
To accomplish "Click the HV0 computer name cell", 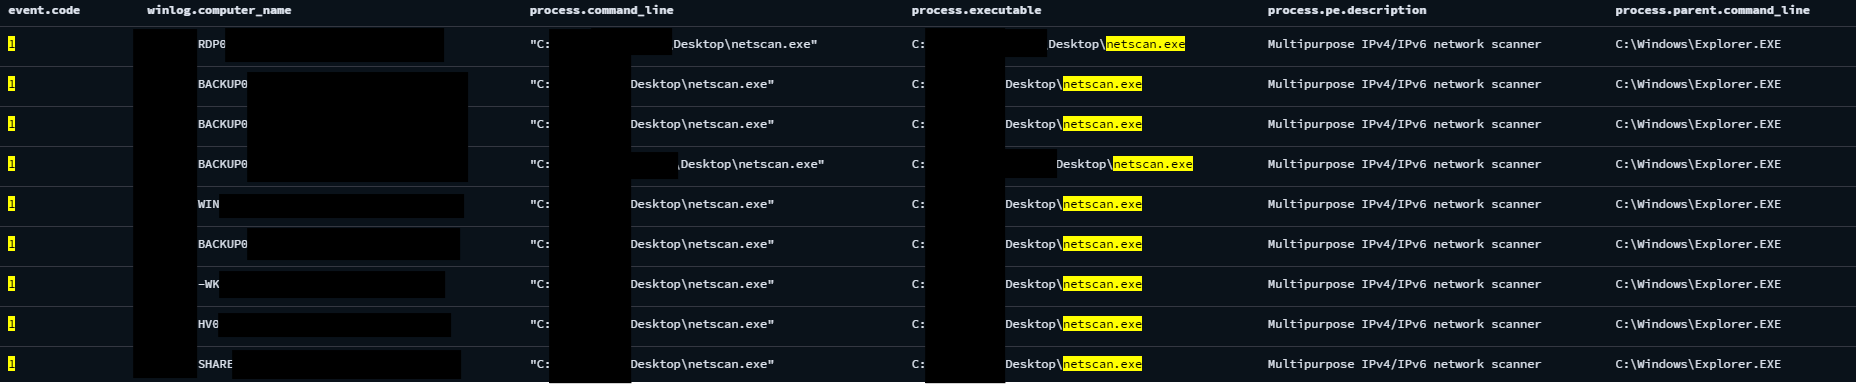I will [208, 324].
